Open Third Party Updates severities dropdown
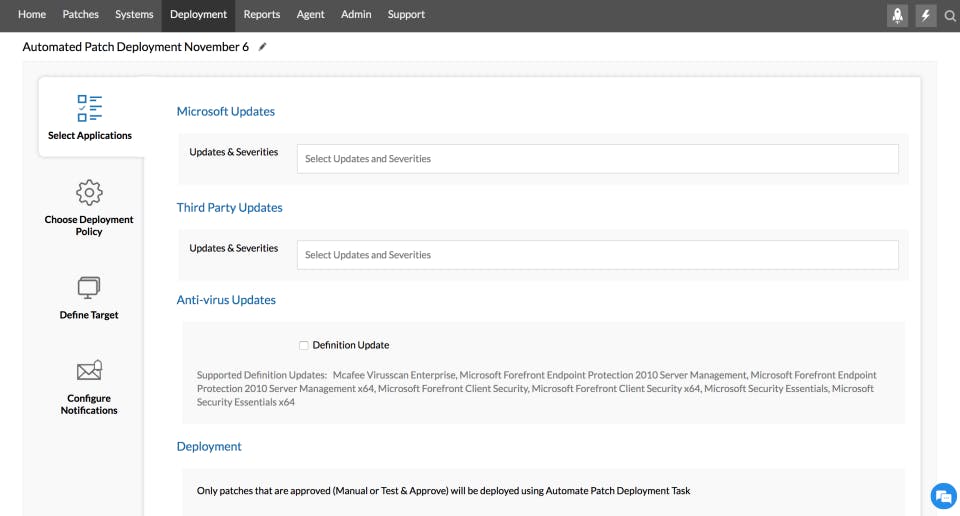Viewport: 960px width, 516px height. (x=598, y=255)
